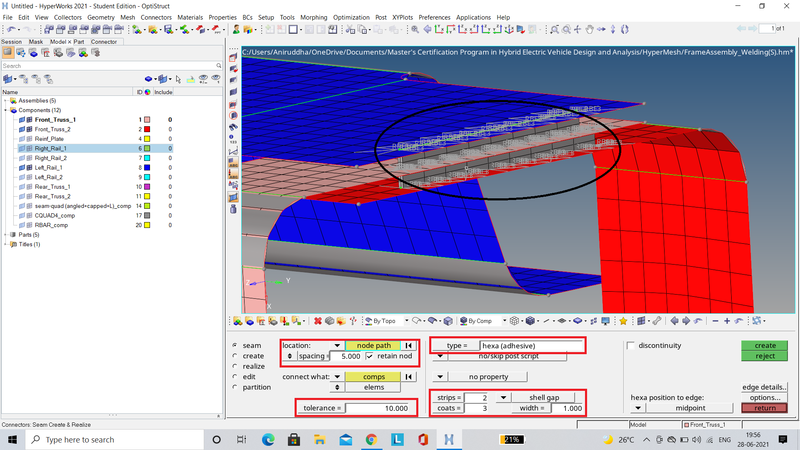This screenshot has width=800, height=450.
Task: Open the Connectors menu
Action: 158,17
